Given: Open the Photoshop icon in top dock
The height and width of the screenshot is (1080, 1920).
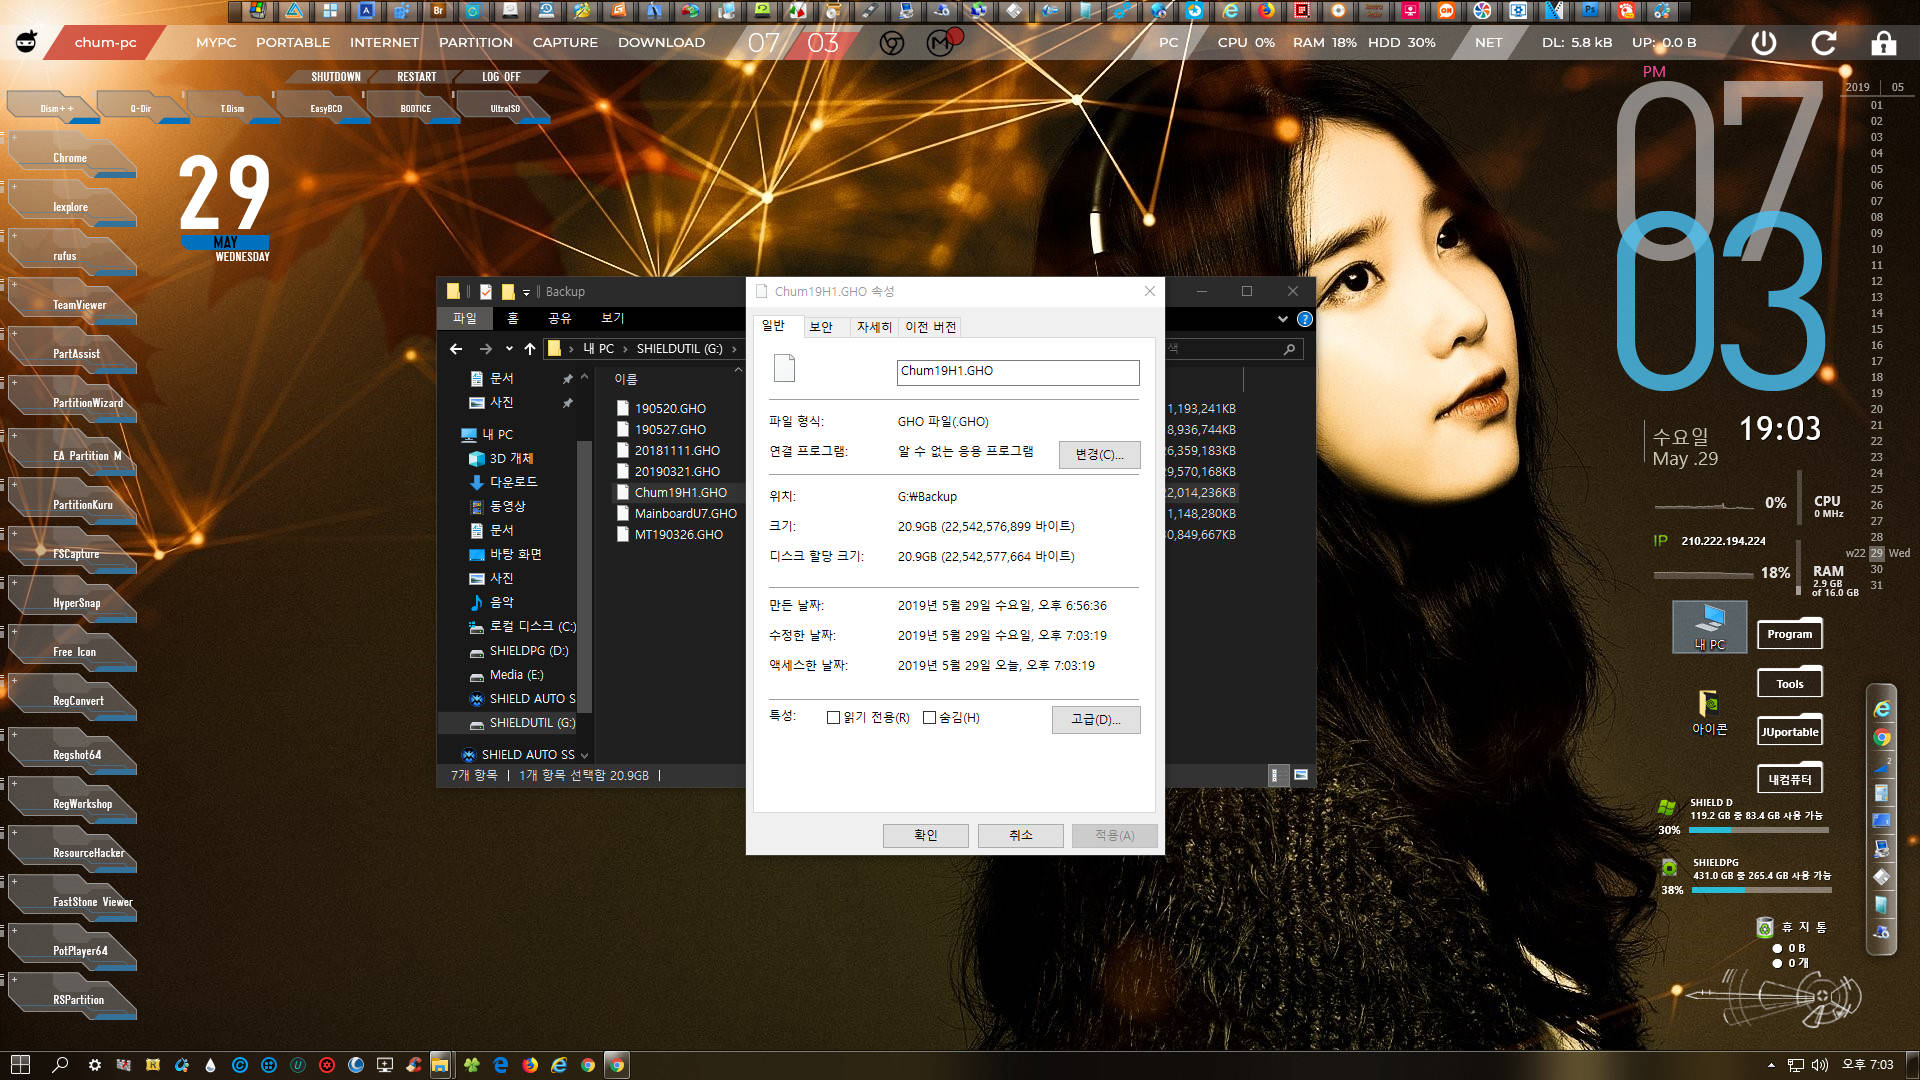Looking at the screenshot, I should 1590,11.
